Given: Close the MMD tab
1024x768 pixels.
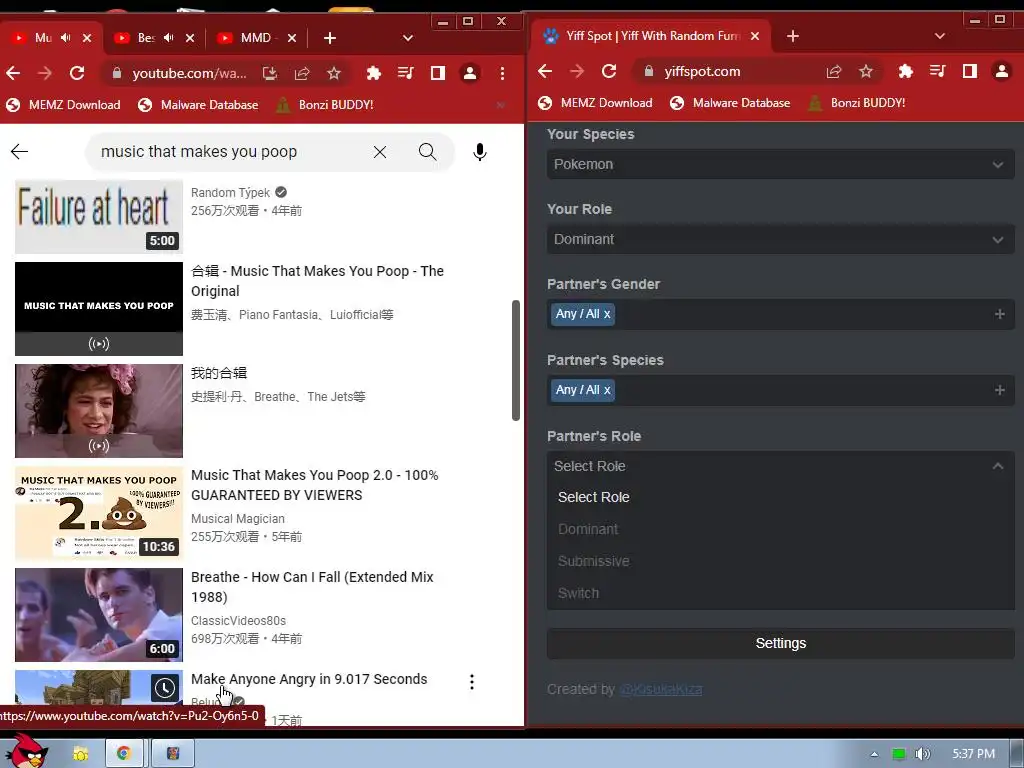Looking at the screenshot, I should (x=292, y=38).
